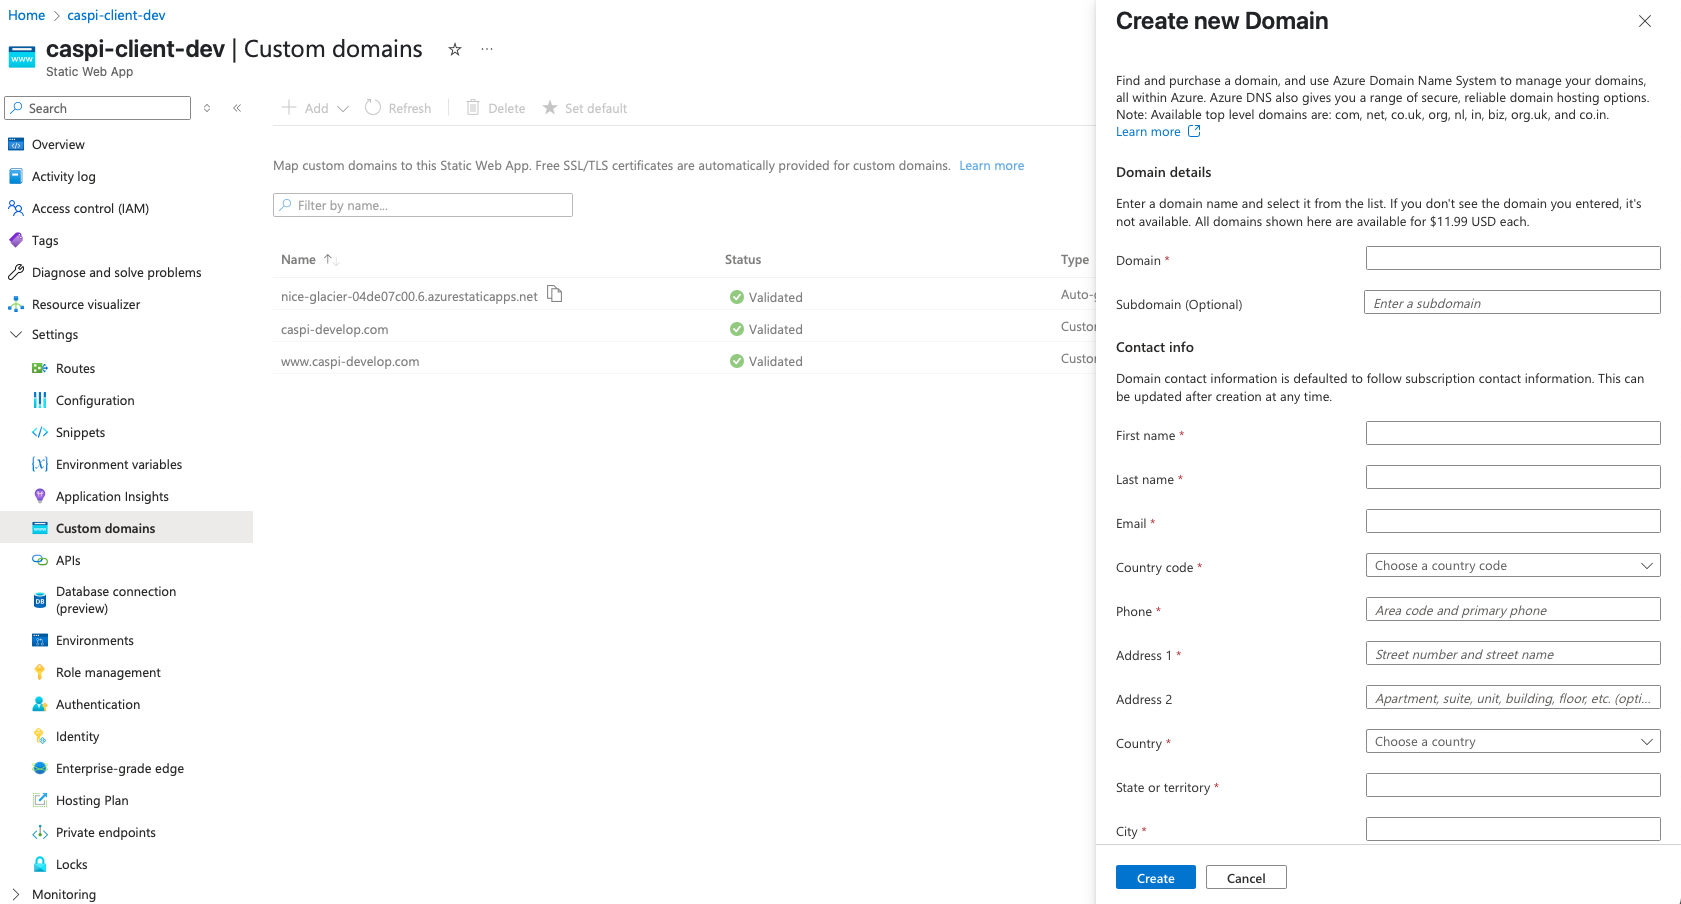
Task: Click the Domain name input field
Action: [1512, 258]
